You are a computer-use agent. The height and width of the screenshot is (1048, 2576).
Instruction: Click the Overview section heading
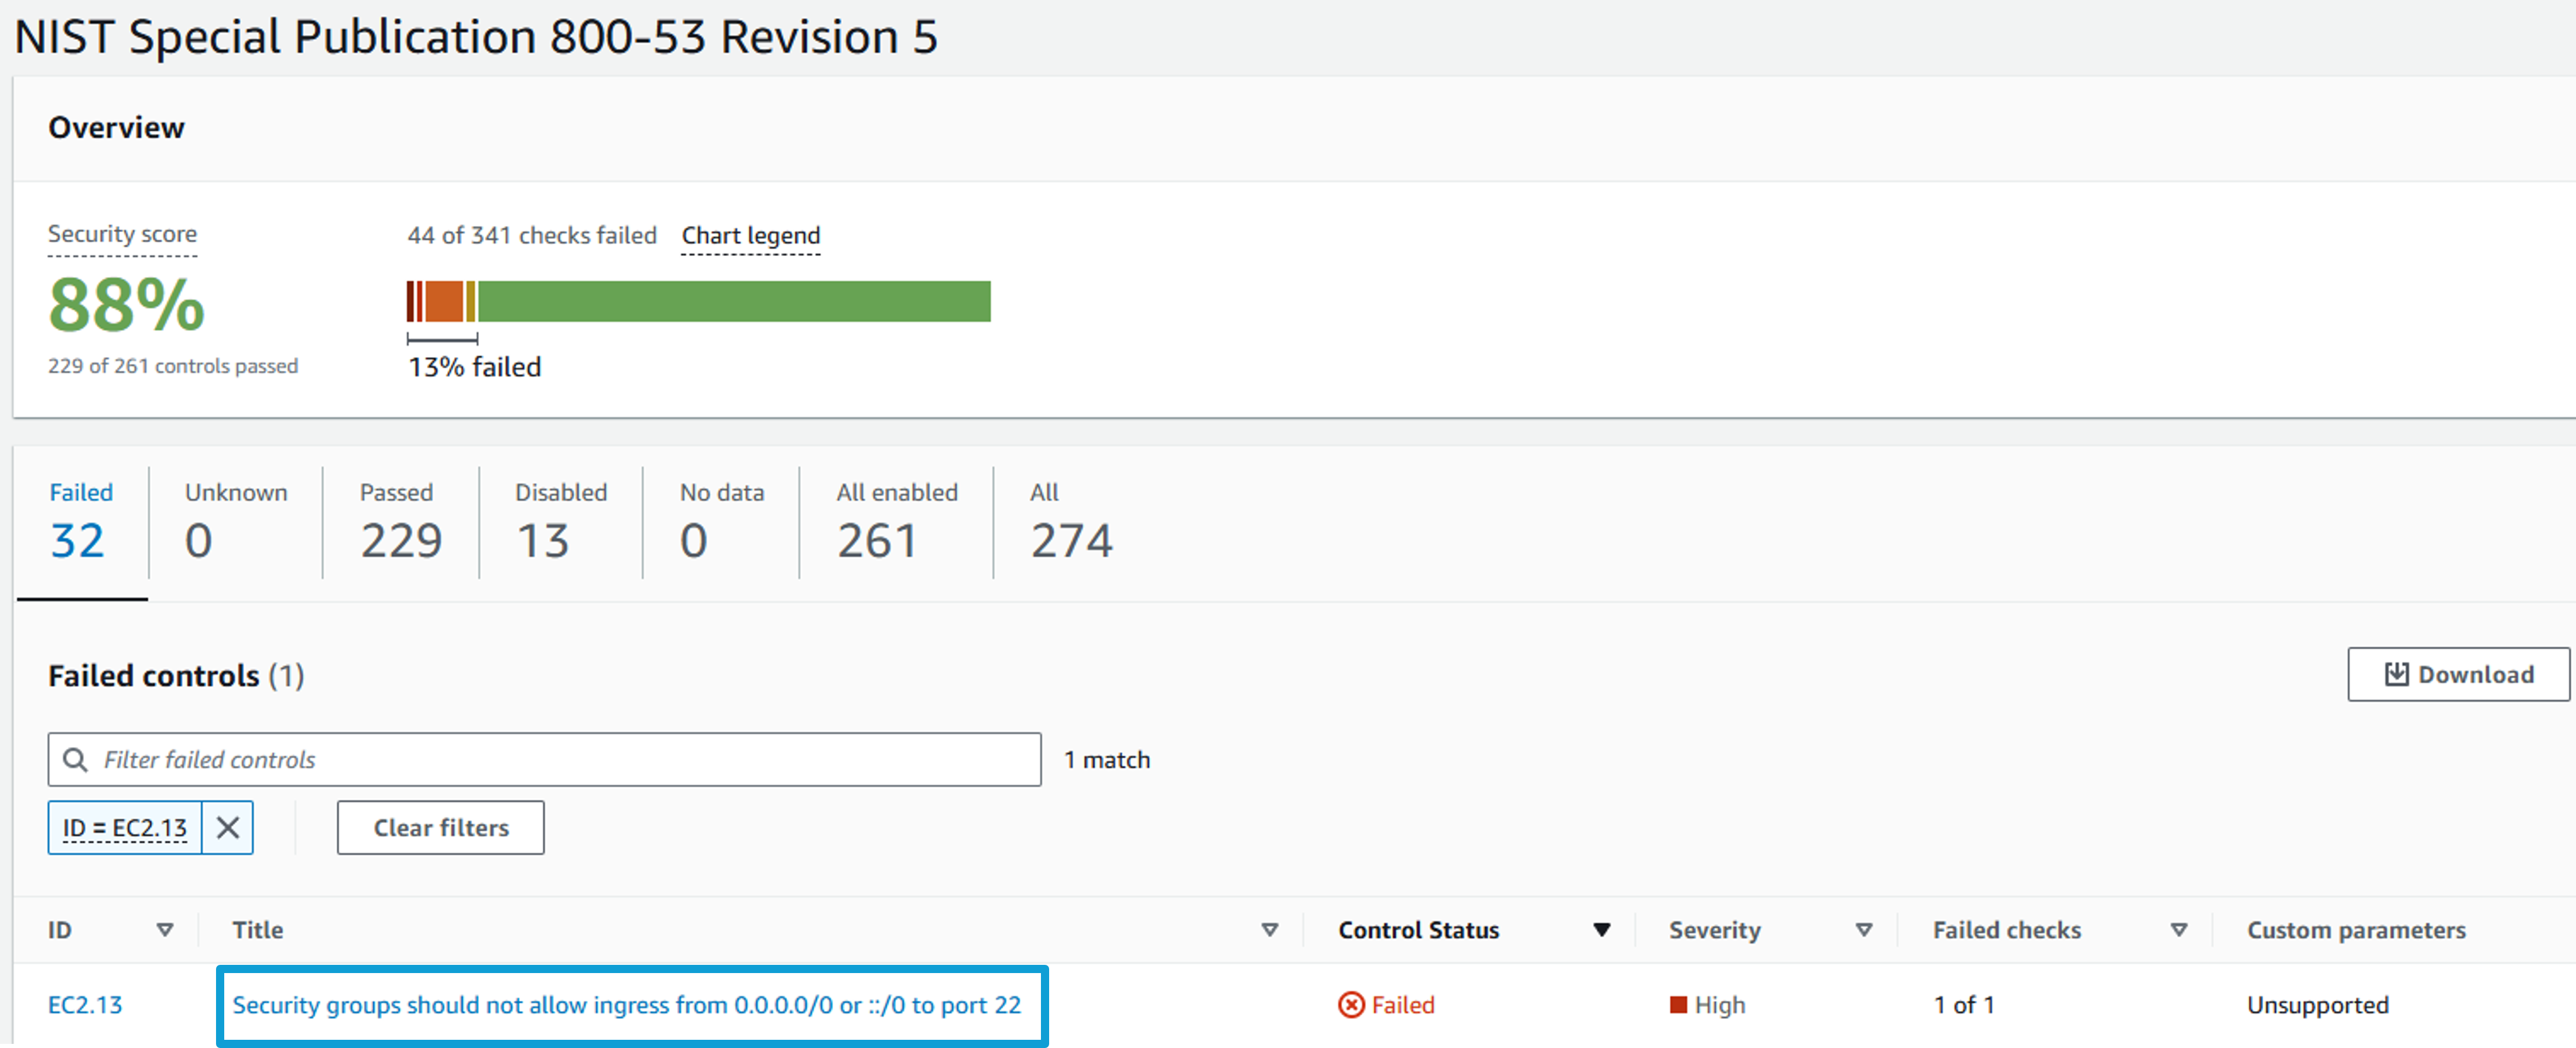pyautogui.click(x=116, y=127)
